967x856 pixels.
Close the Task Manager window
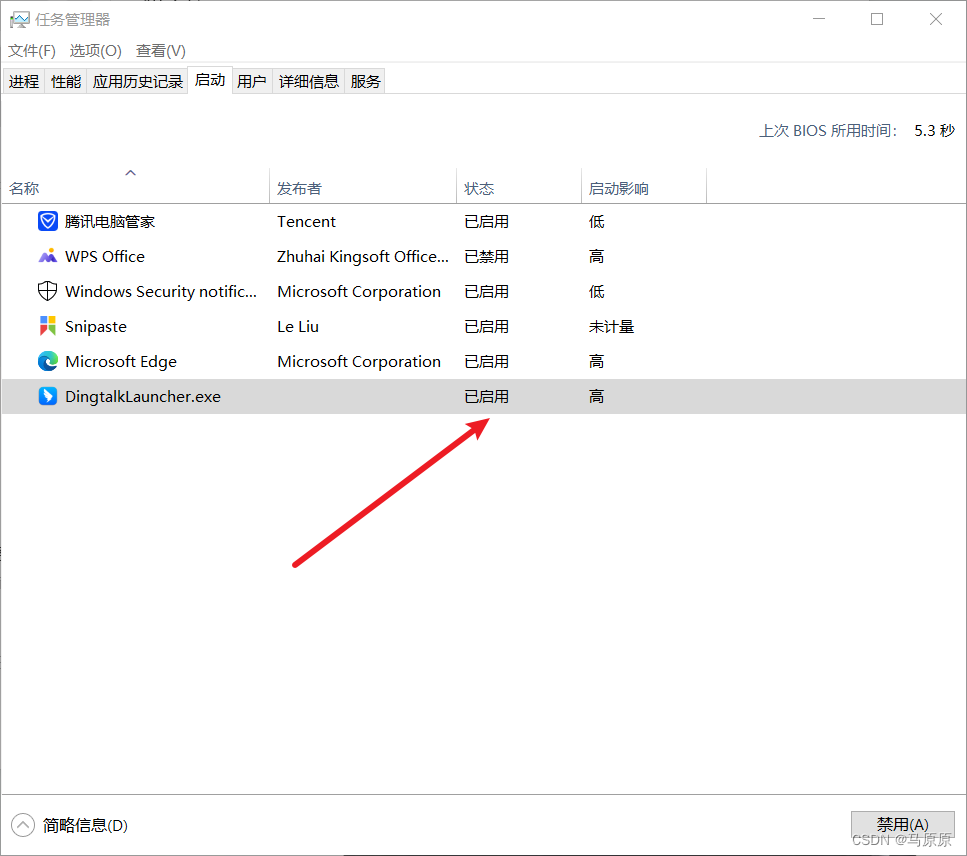tap(936, 19)
